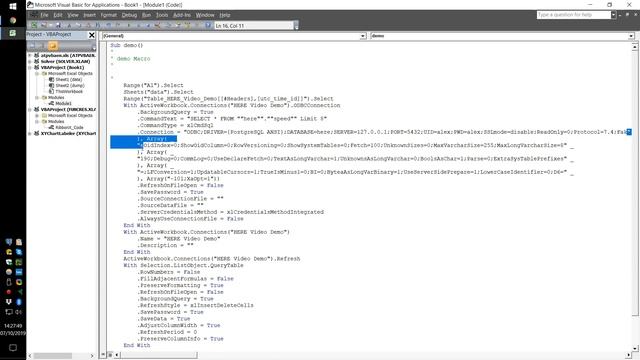This screenshot has width=640, height=360.
Task: Click Copy icon in VBA toolbar
Action: [79, 25]
